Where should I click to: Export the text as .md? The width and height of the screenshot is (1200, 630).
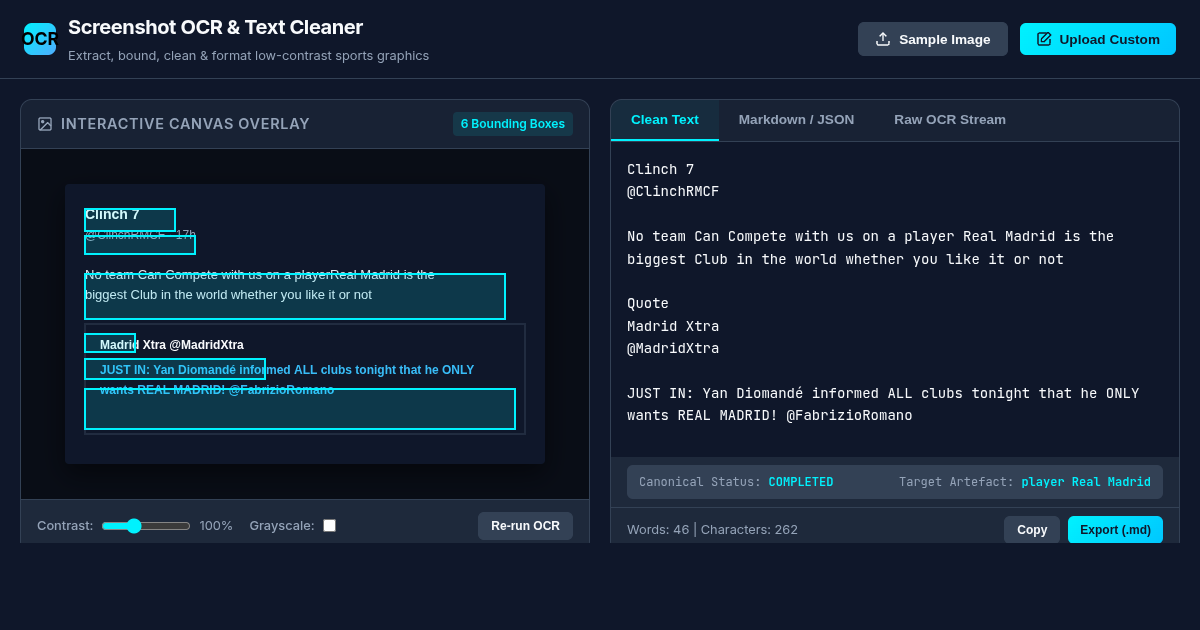coord(1115,530)
